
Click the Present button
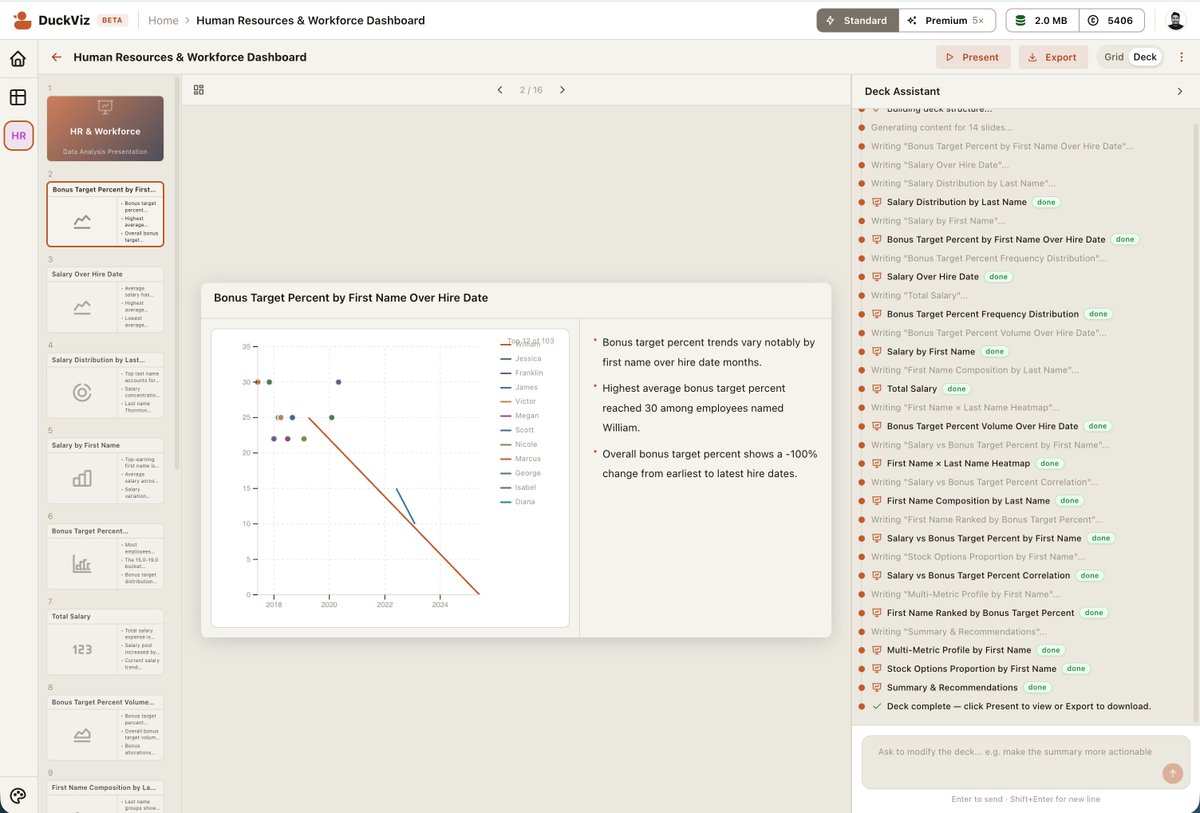point(973,57)
